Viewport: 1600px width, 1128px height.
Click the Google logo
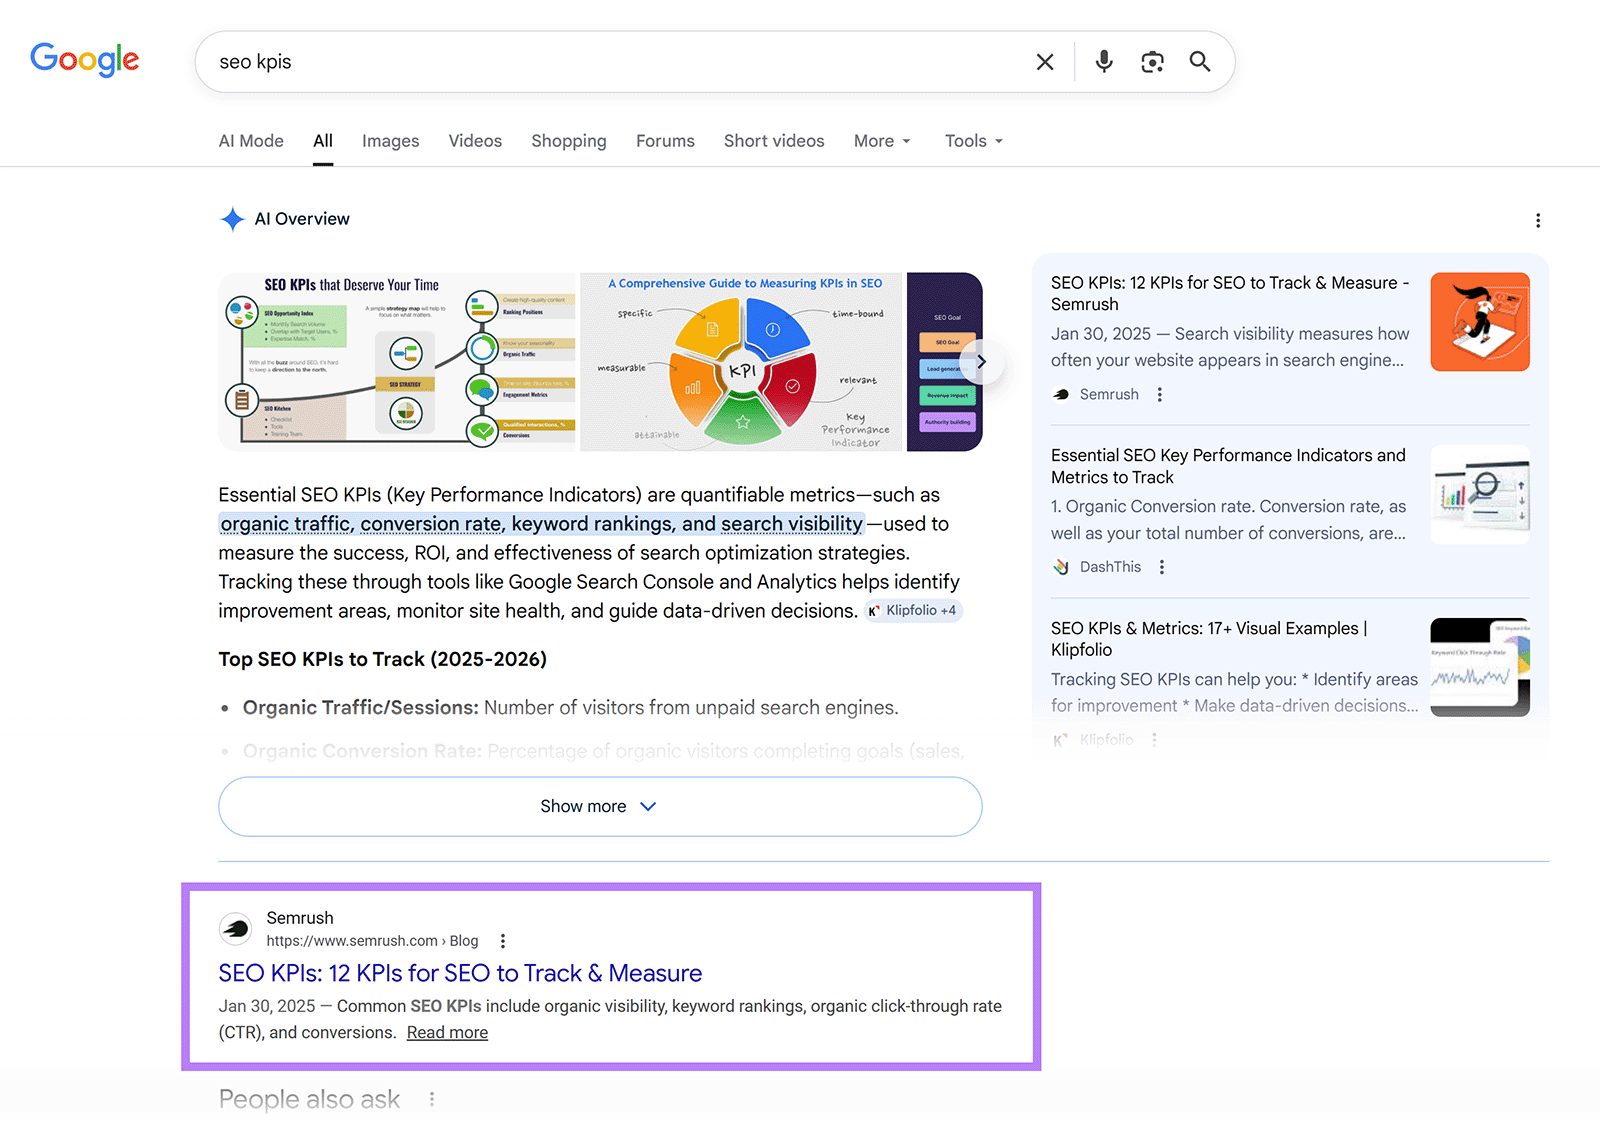[84, 60]
